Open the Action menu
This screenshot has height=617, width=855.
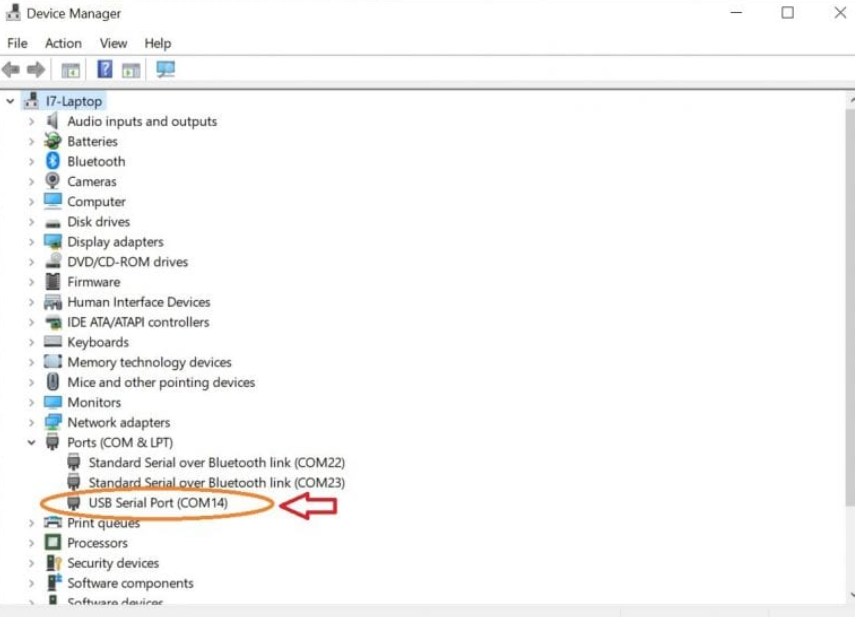coord(63,43)
